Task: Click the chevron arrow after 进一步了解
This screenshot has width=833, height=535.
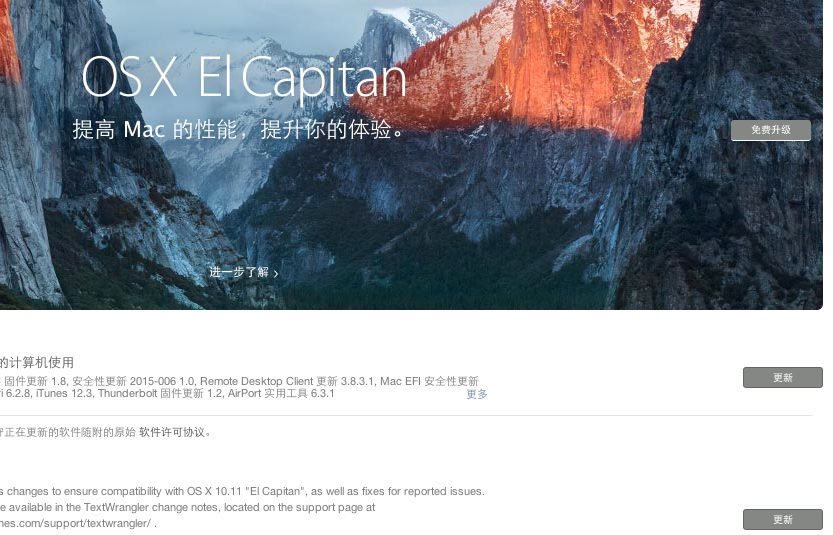Action: tap(276, 274)
